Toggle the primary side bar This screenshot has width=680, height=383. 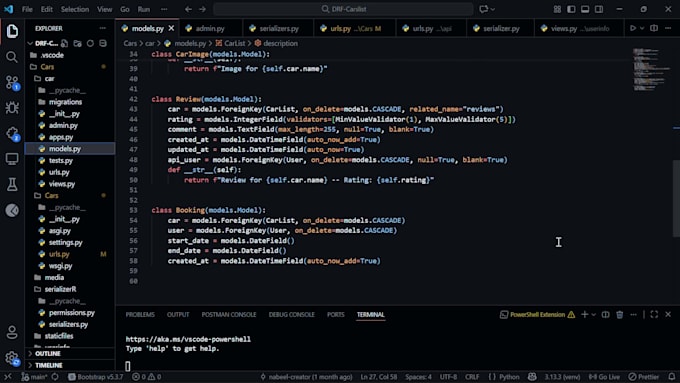point(571,9)
